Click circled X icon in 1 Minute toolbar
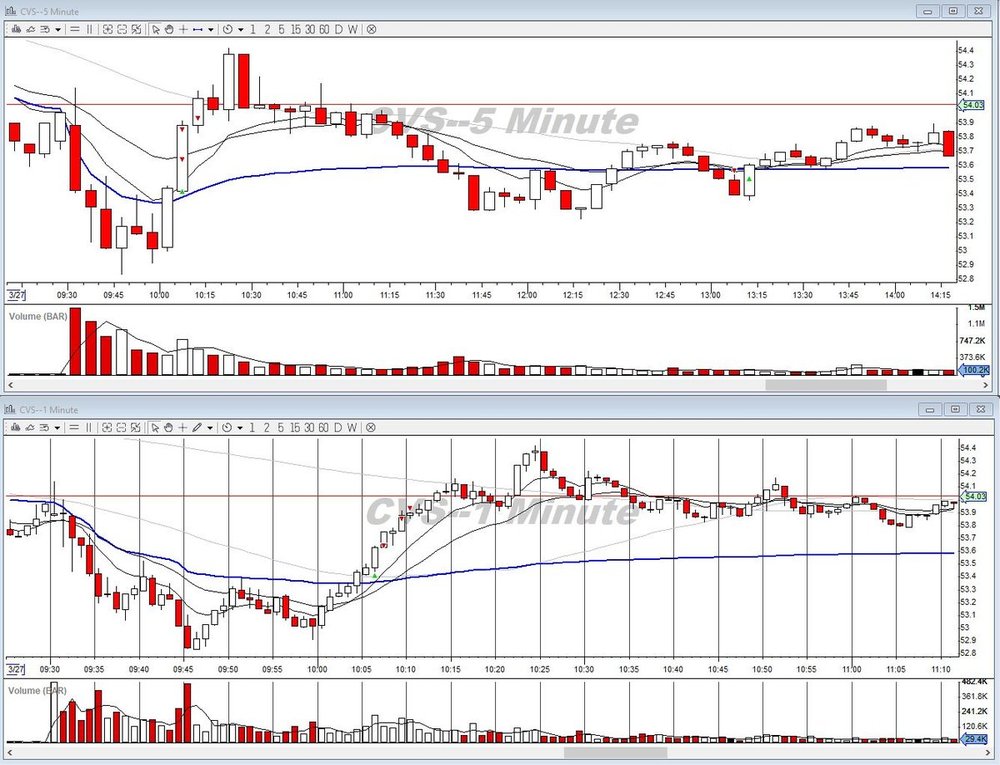This screenshot has height=765, width=1000. [371, 428]
